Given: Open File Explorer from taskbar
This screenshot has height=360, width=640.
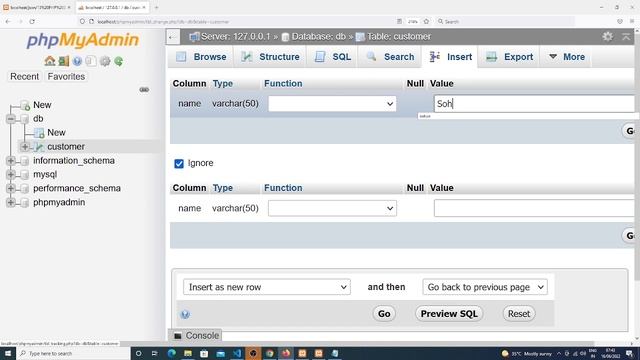Looking at the screenshot, I should (188, 353).
